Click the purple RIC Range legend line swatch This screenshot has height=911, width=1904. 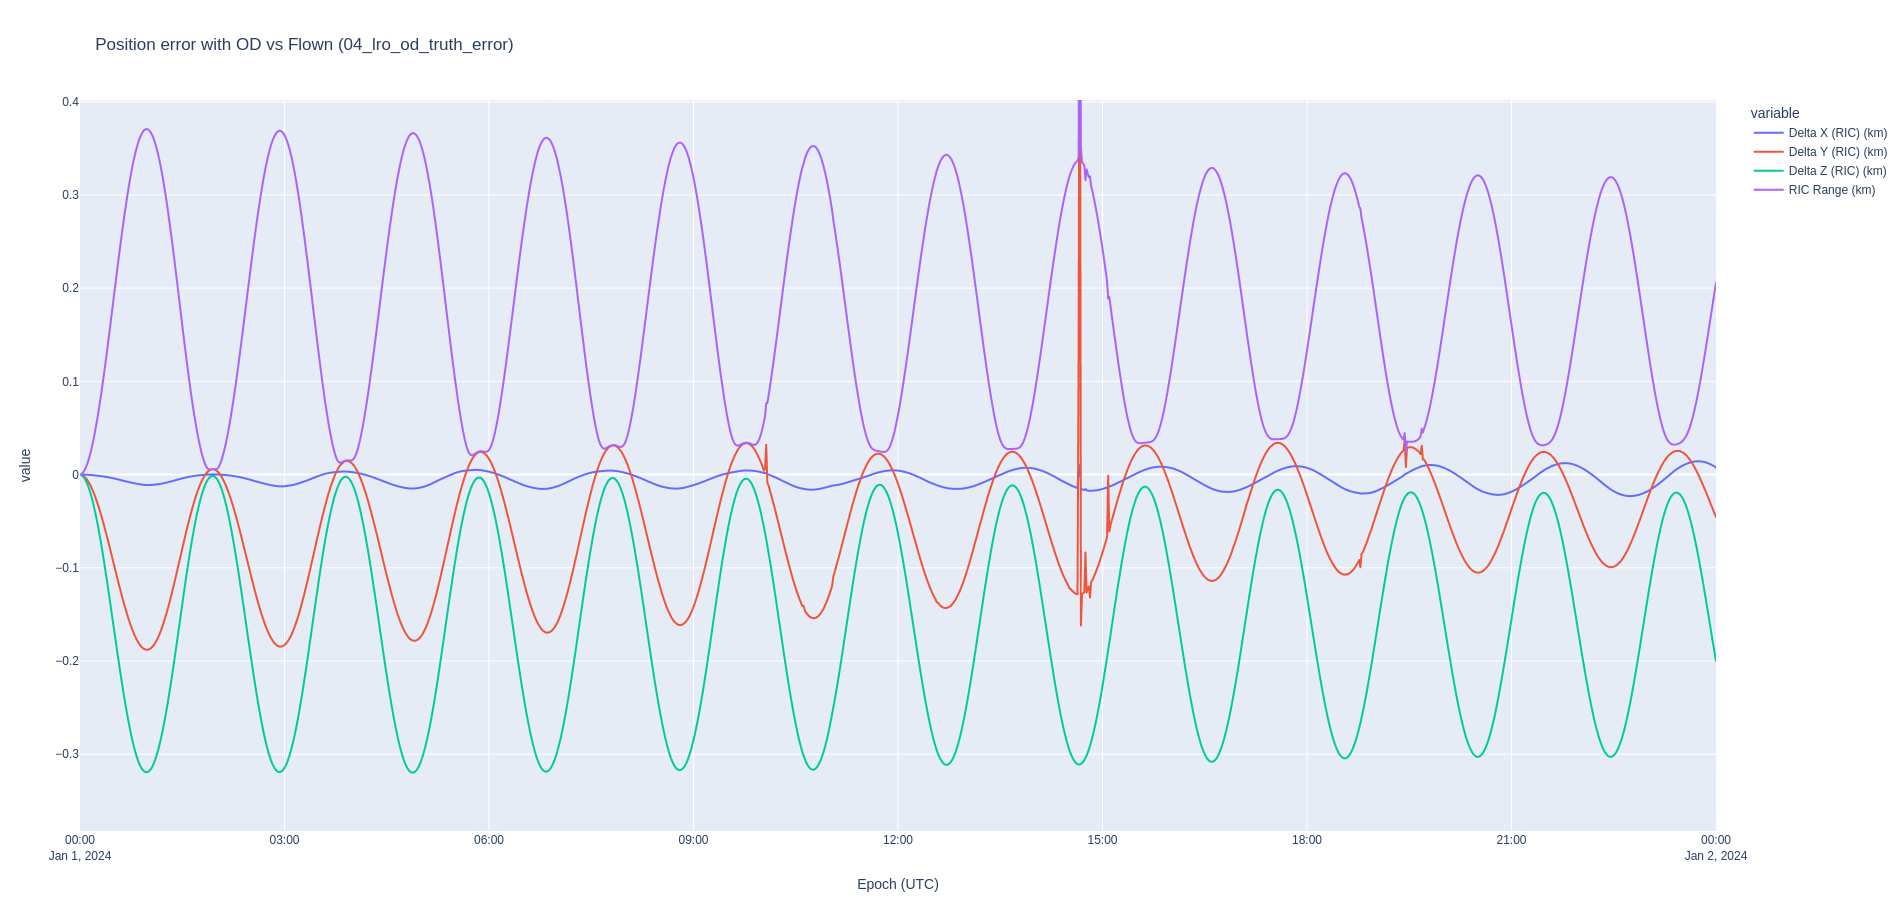coord(1769,190)
